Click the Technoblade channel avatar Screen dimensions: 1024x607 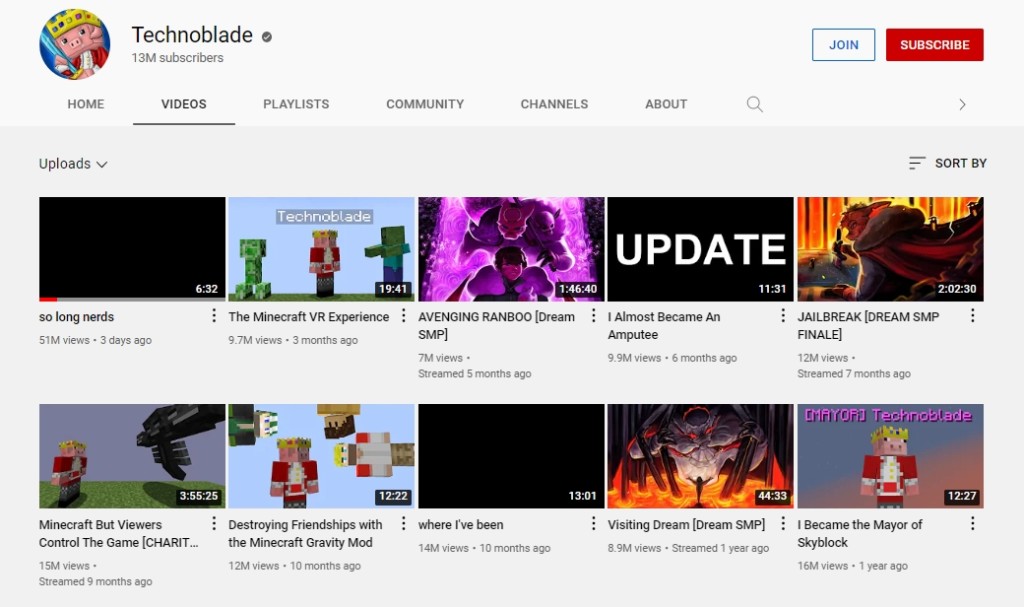74,45
